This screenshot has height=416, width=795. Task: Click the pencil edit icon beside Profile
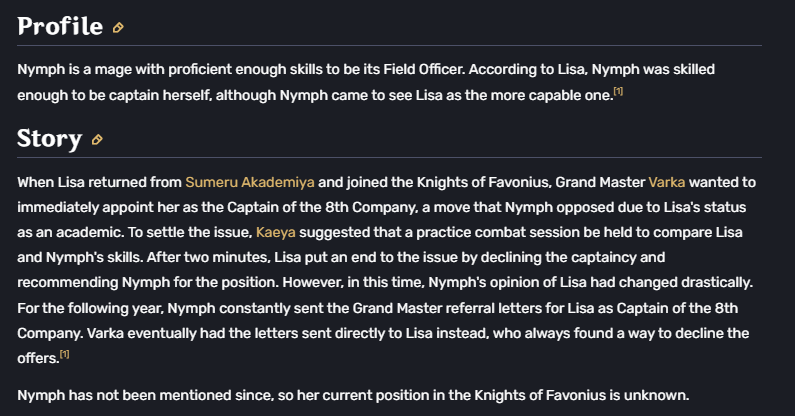click(x=118, y=28)
